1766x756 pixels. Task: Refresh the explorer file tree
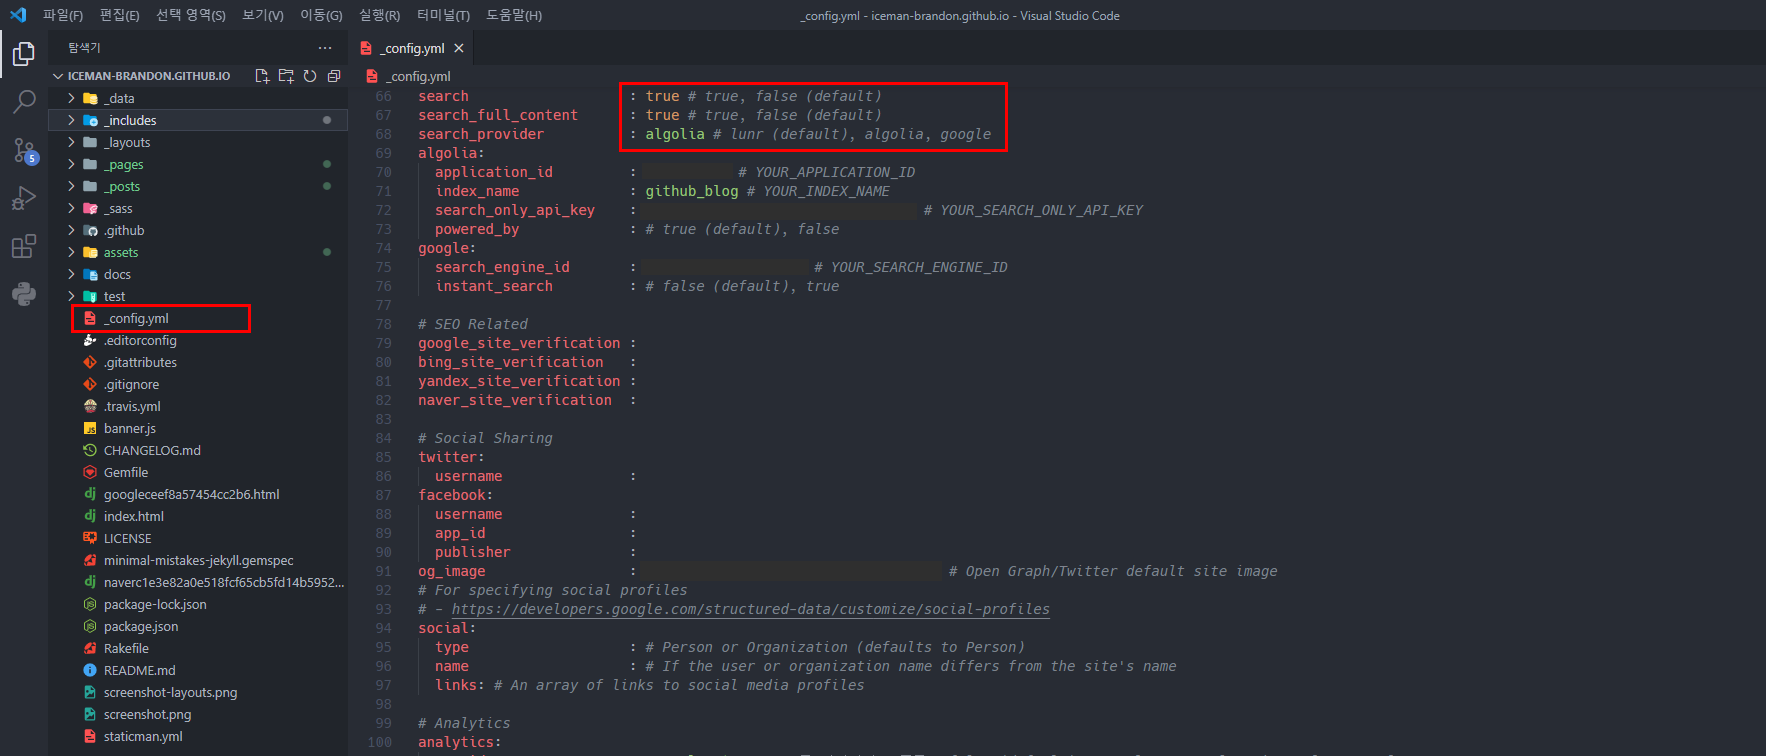pos(310,76)
